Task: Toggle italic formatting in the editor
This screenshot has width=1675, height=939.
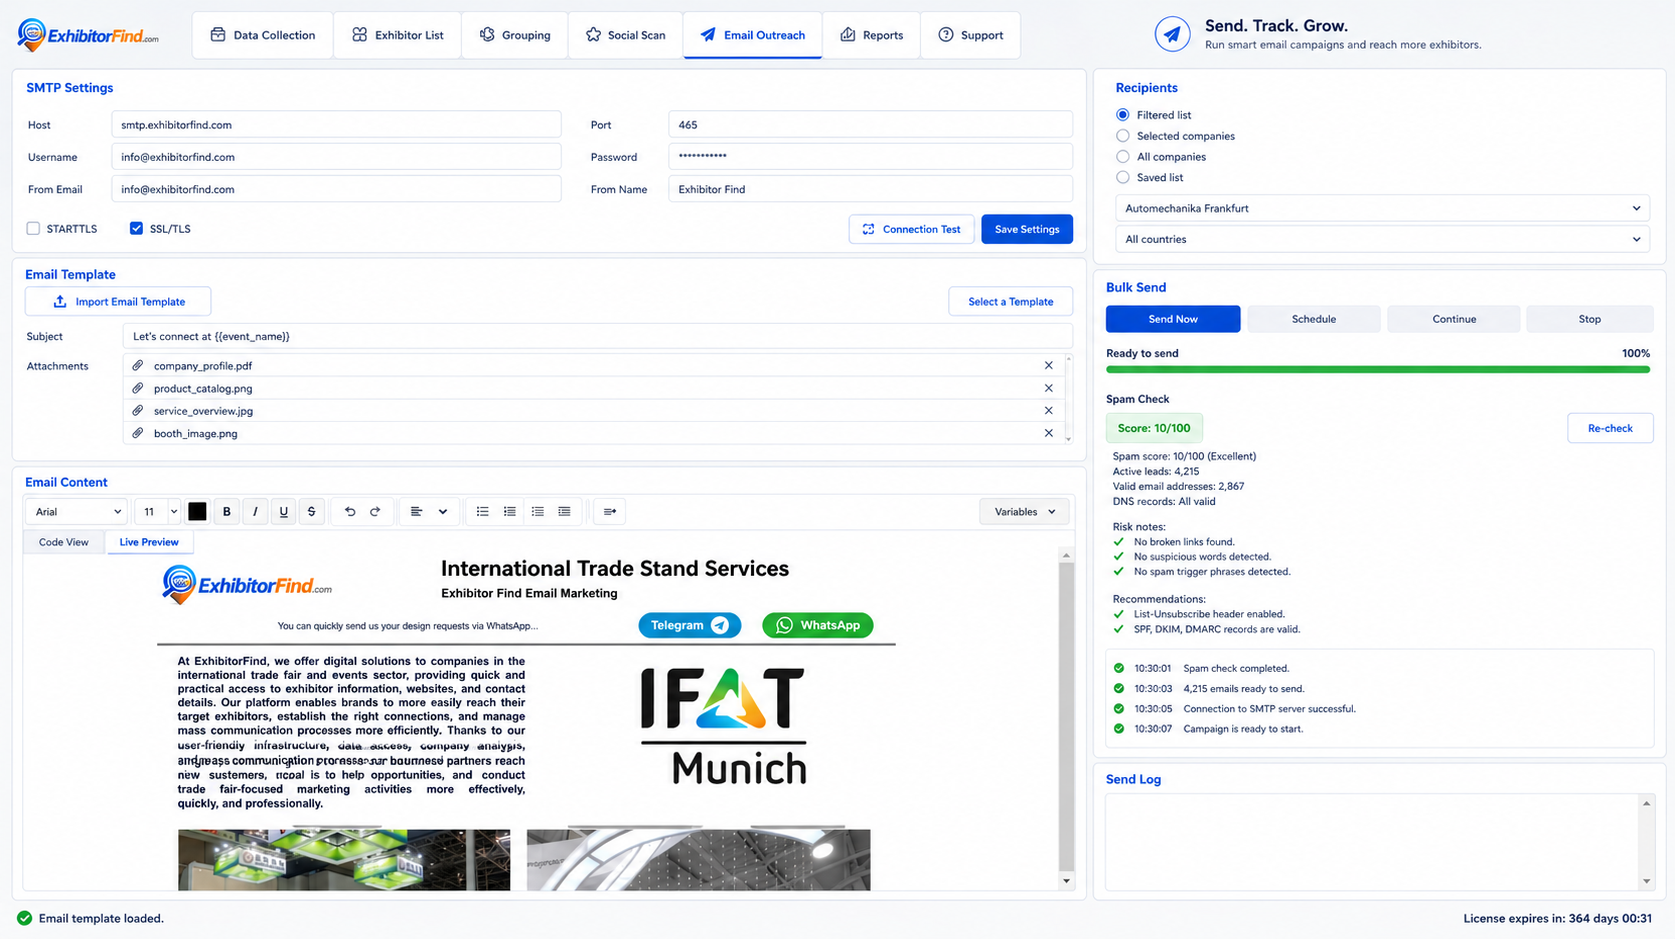Action: 255,512
